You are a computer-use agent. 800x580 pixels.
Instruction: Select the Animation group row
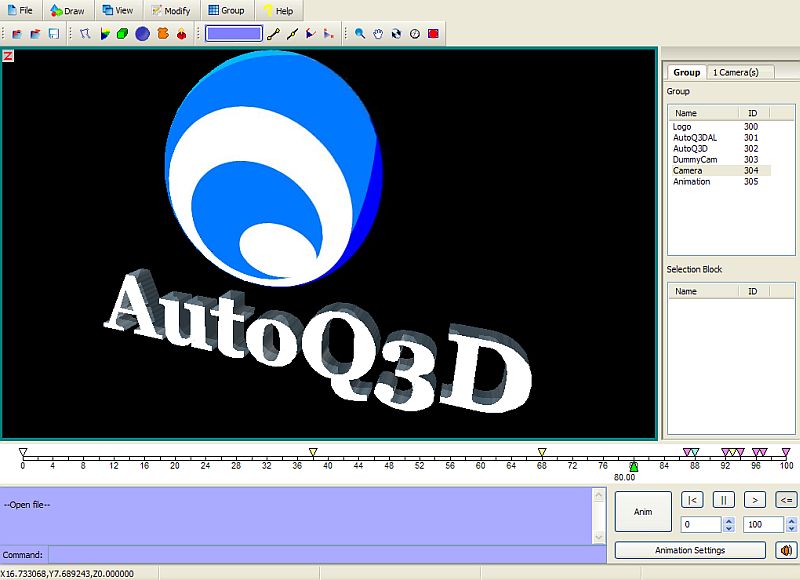tap(719, 182)
